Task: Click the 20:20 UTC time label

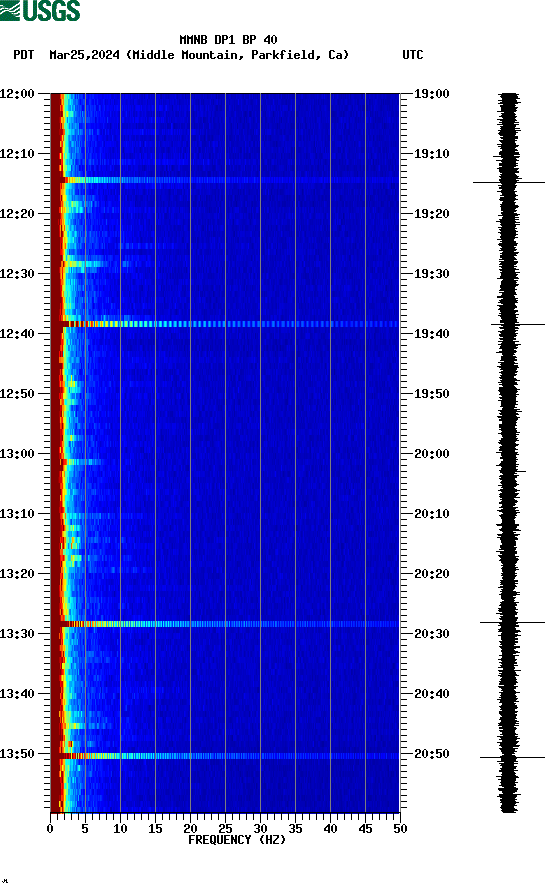Action: click(431, 574)
